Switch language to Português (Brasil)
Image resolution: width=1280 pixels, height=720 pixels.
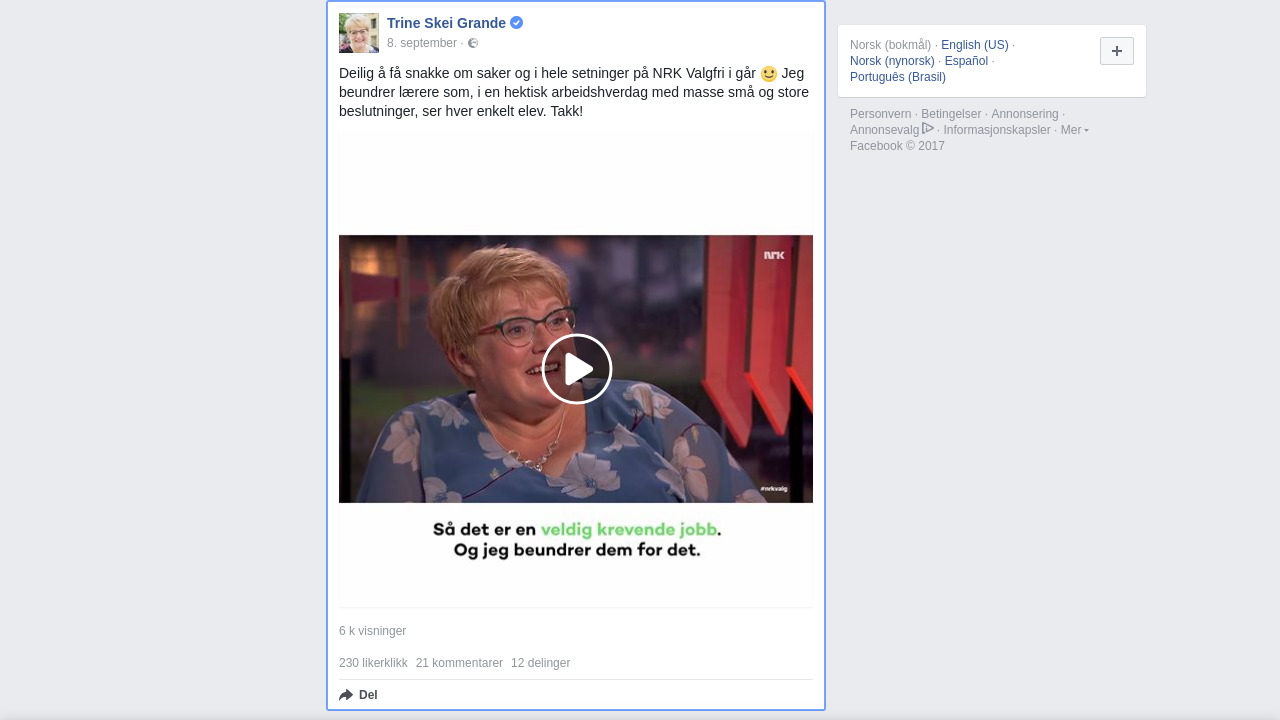click(x=898, y=77)
